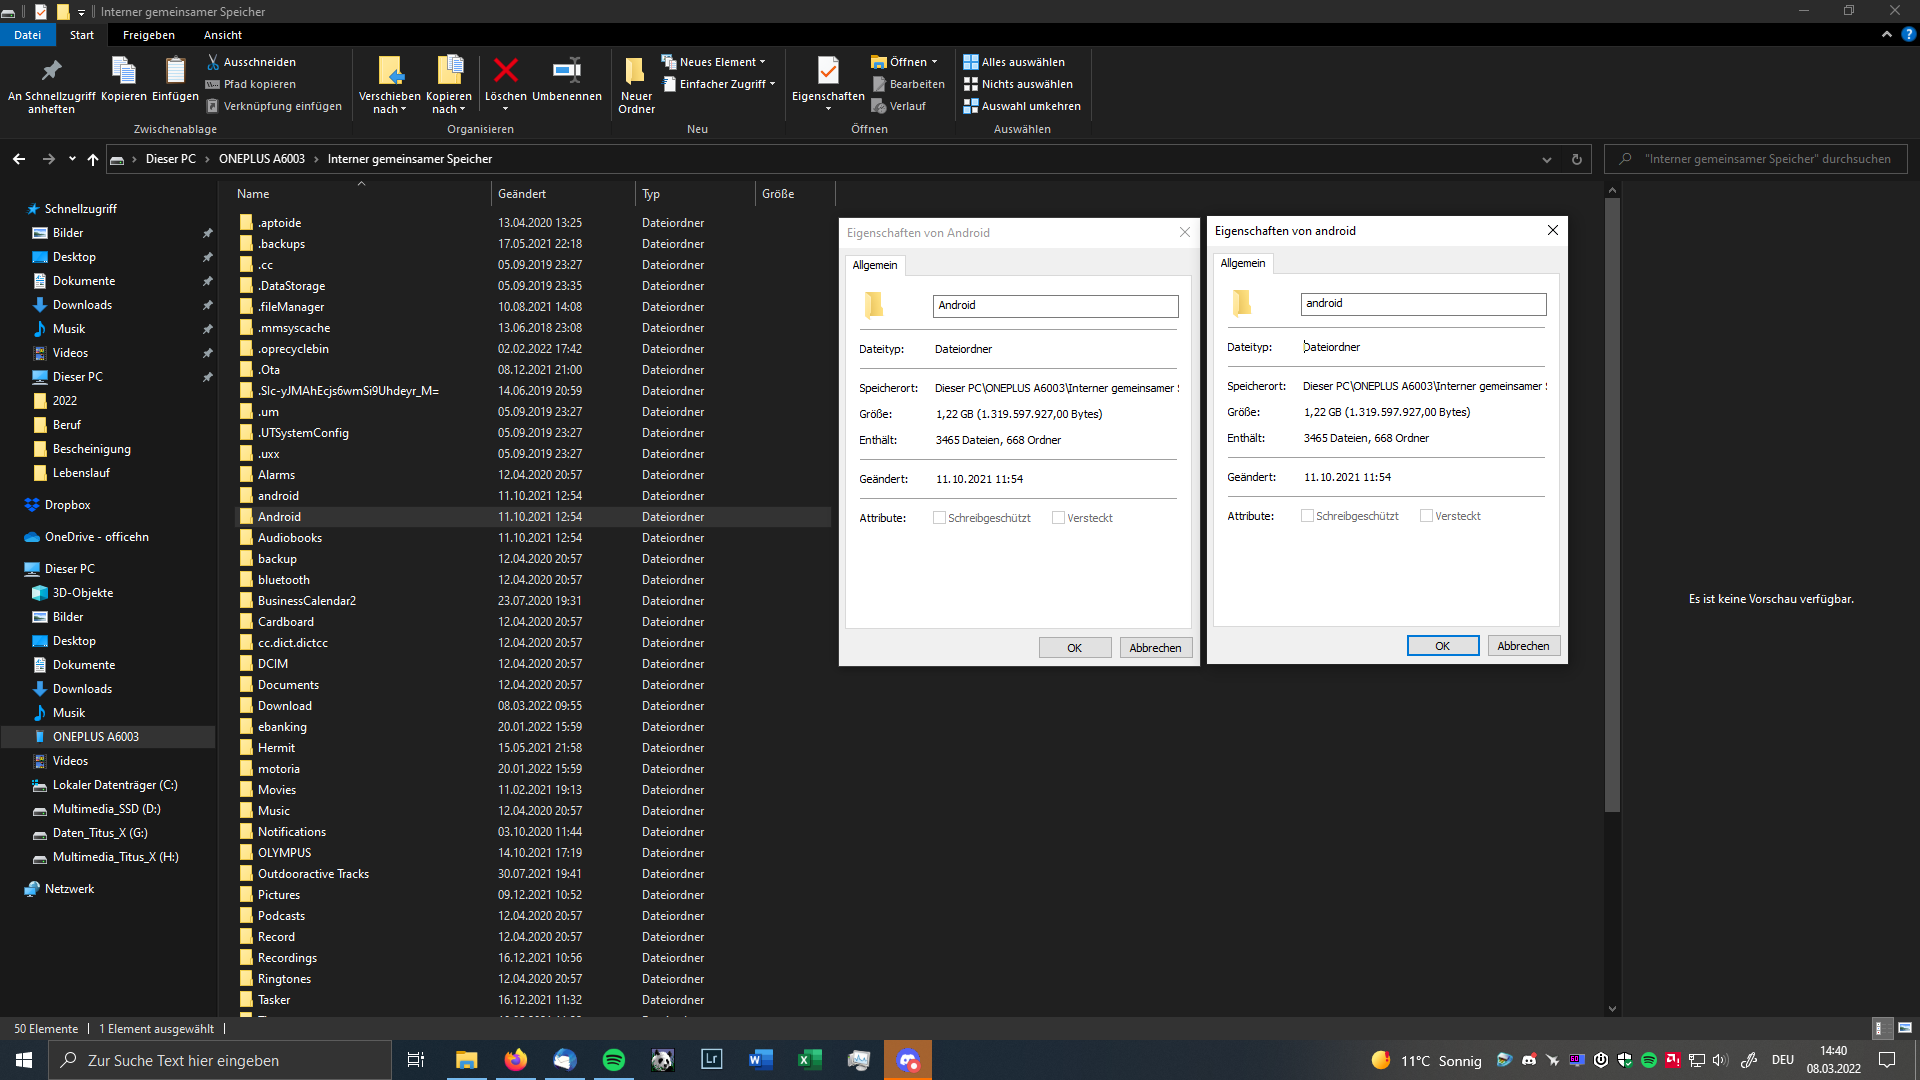The width and height of the screenshot is (1920, 1080).
Task: Create a new folder with Neuer Ordner
Action: [x=636, y=85]
